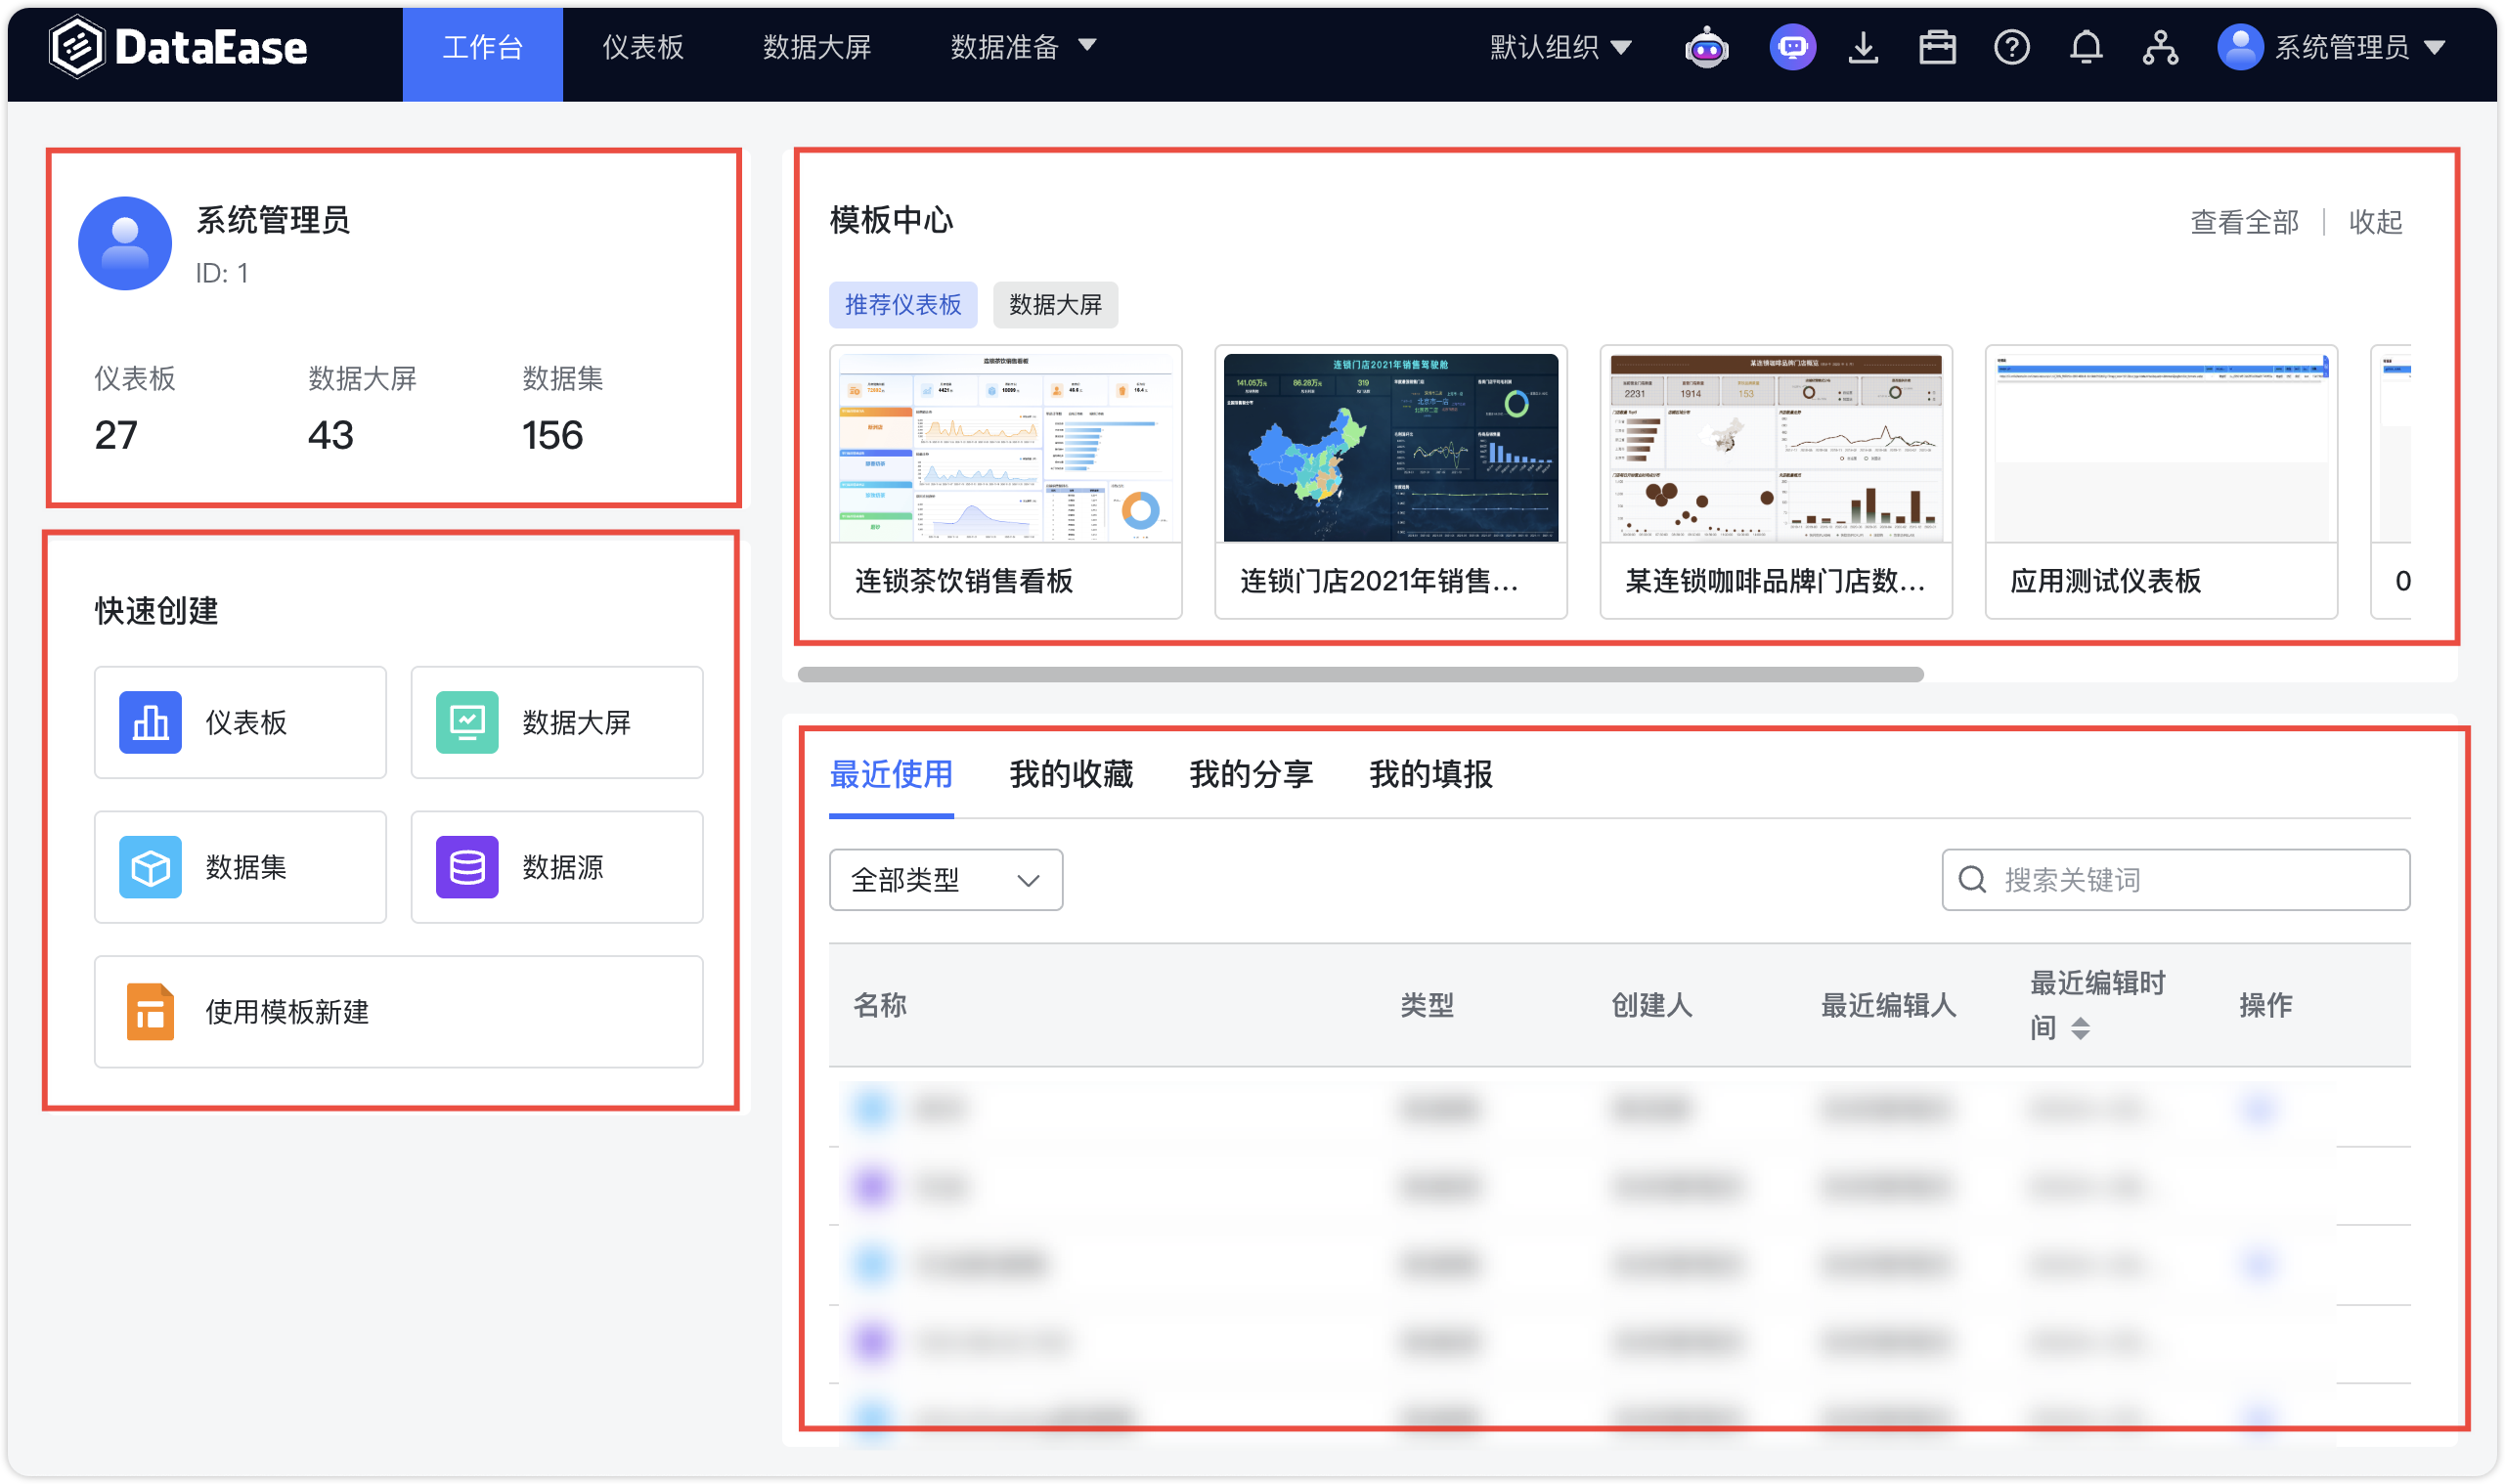Viewport: 2505px width, 1484px height.
Task: Switch to the 我的收藏 tab
Action: pyautogui.click(x=1070, y=775)
